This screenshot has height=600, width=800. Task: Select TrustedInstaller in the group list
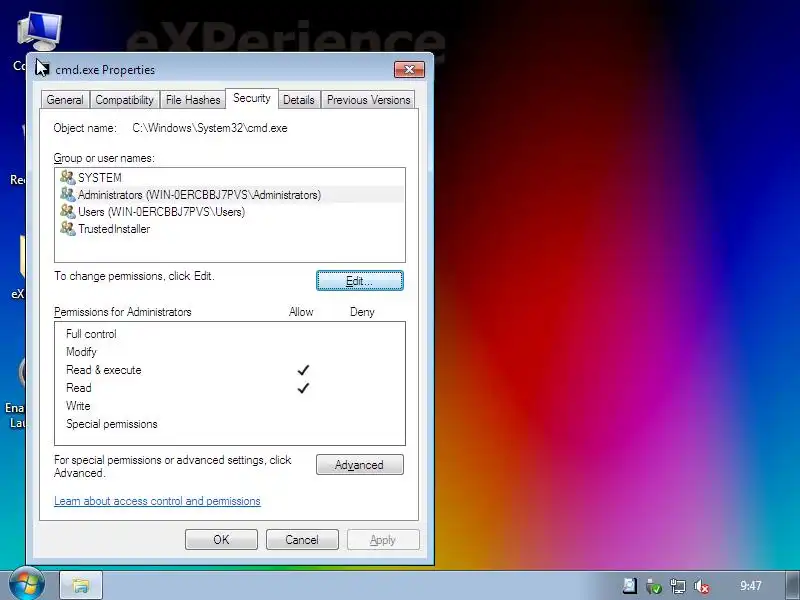click(230, 229)
